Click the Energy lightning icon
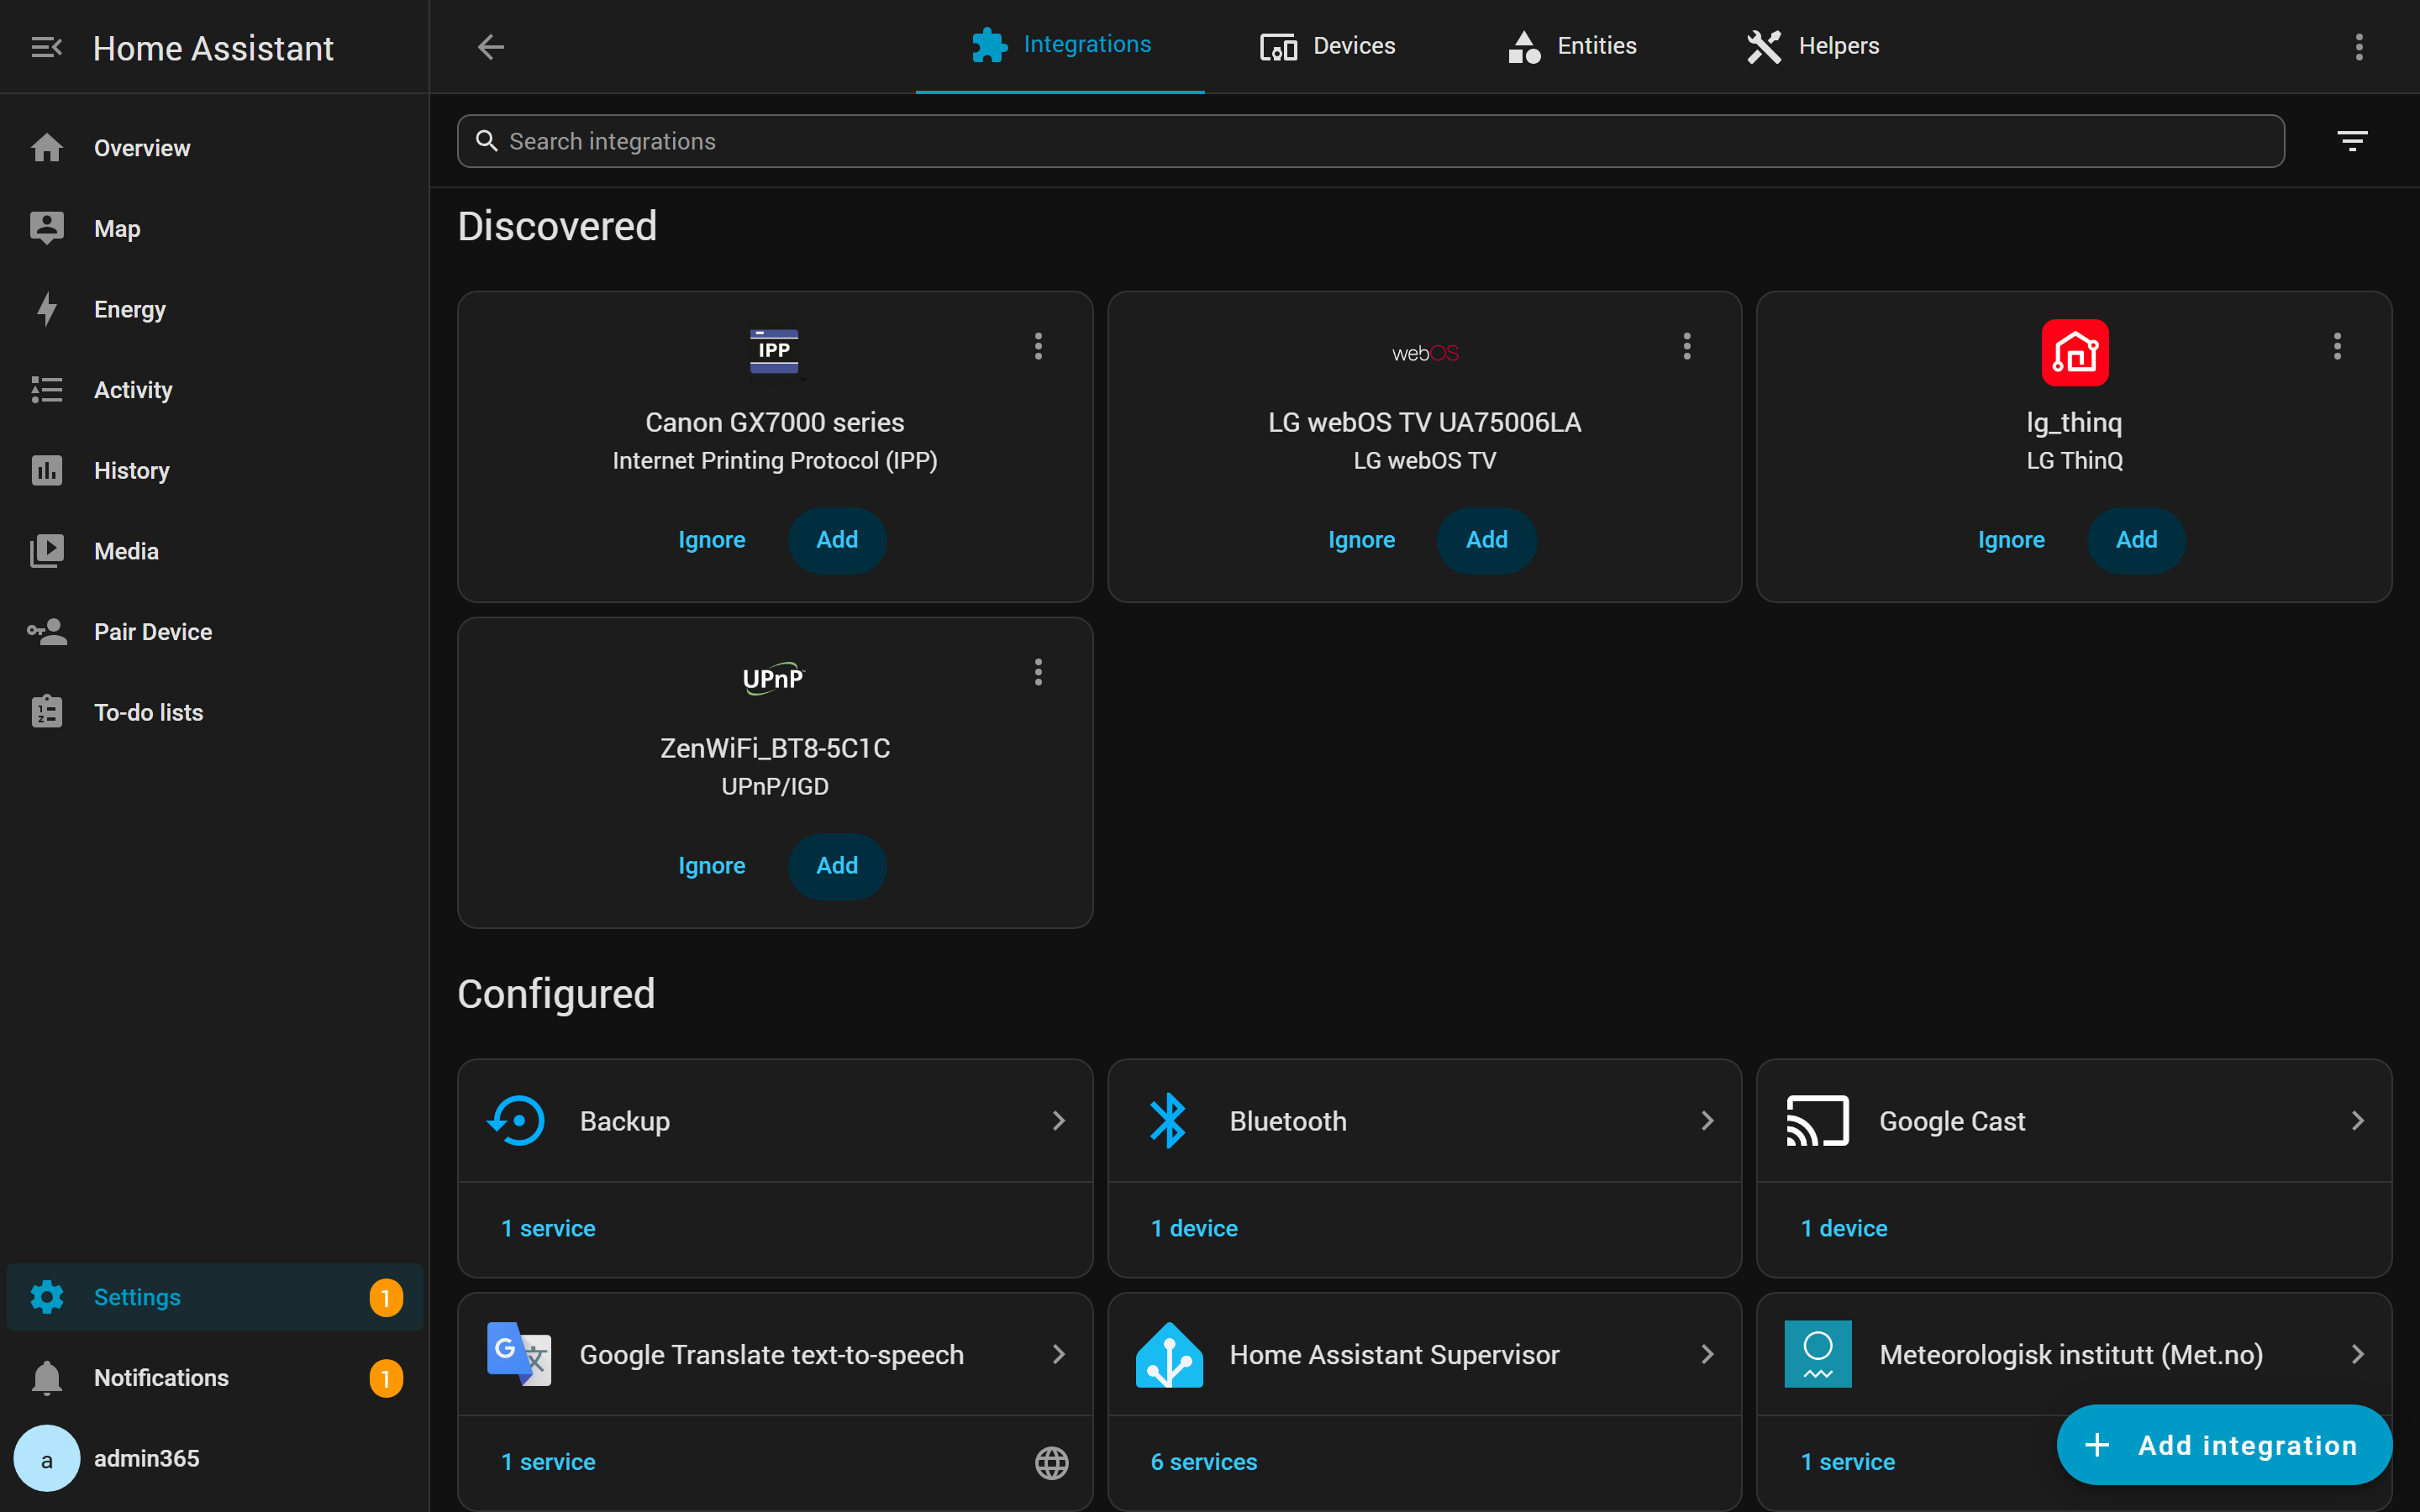2420x1512 pixels. pyautogui.click(x=47, y=309)
